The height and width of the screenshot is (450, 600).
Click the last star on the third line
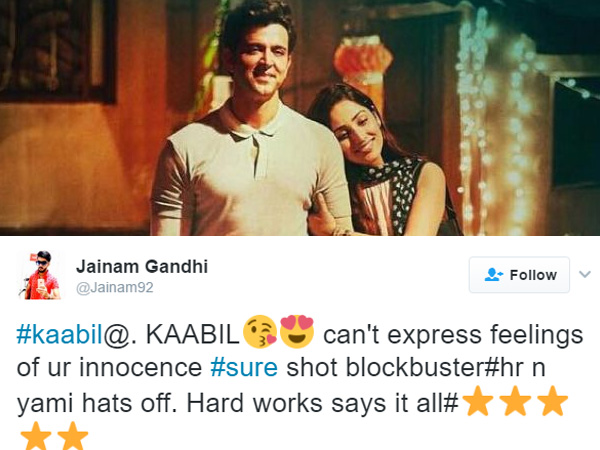tap(552, 401)
